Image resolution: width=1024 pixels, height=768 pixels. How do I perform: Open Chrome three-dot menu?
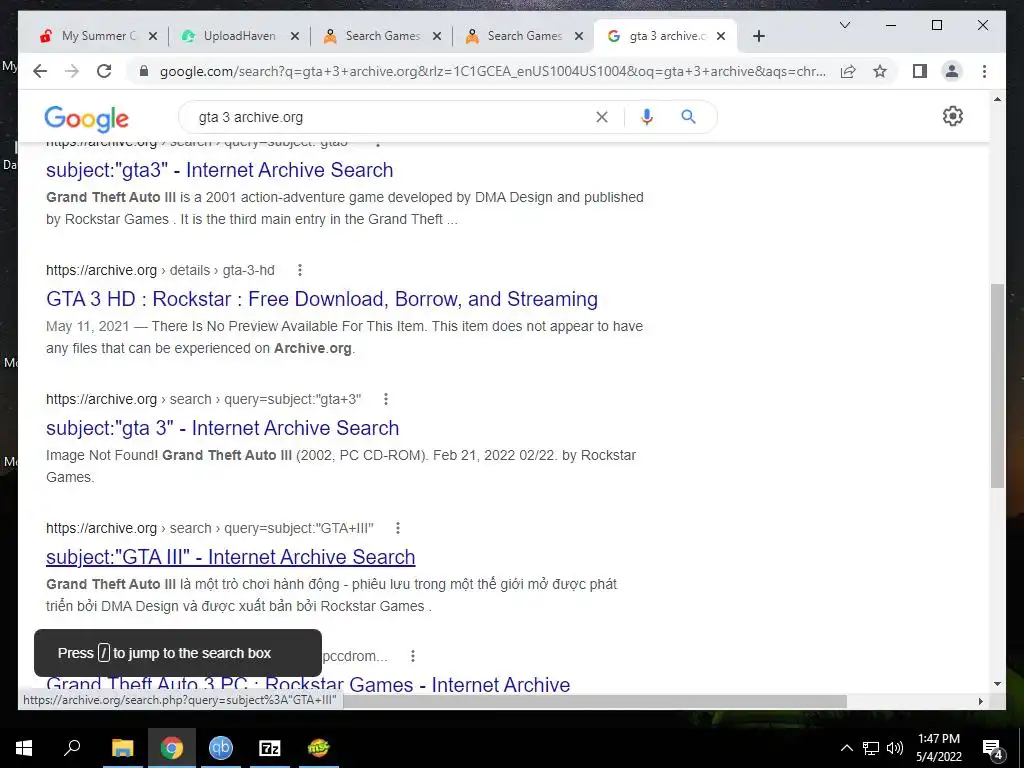(x=984, y=71)
